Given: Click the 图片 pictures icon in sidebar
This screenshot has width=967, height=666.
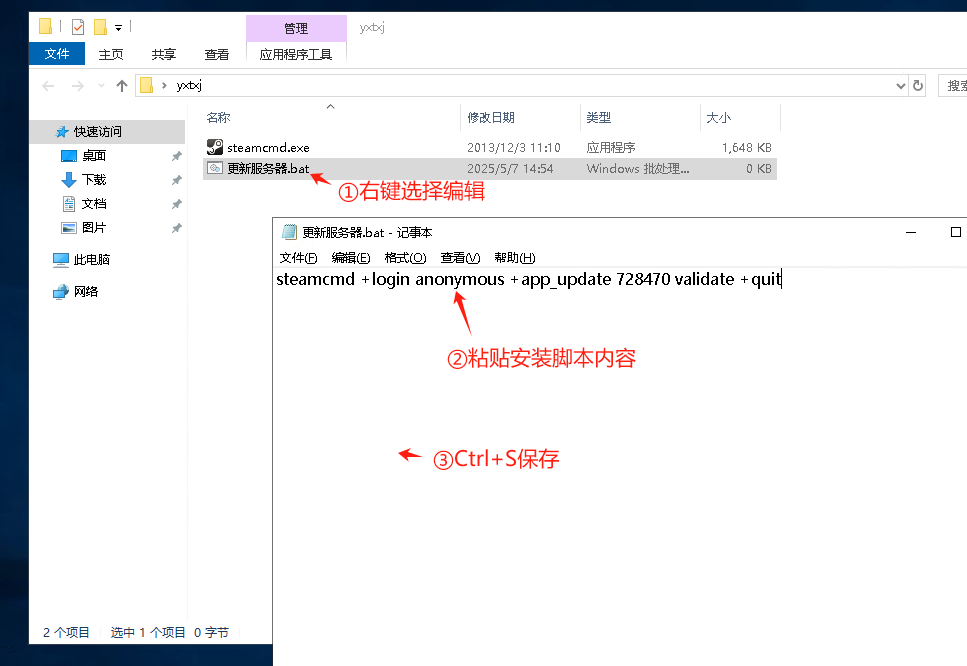Looking at the screenshot, I should 68,228.
